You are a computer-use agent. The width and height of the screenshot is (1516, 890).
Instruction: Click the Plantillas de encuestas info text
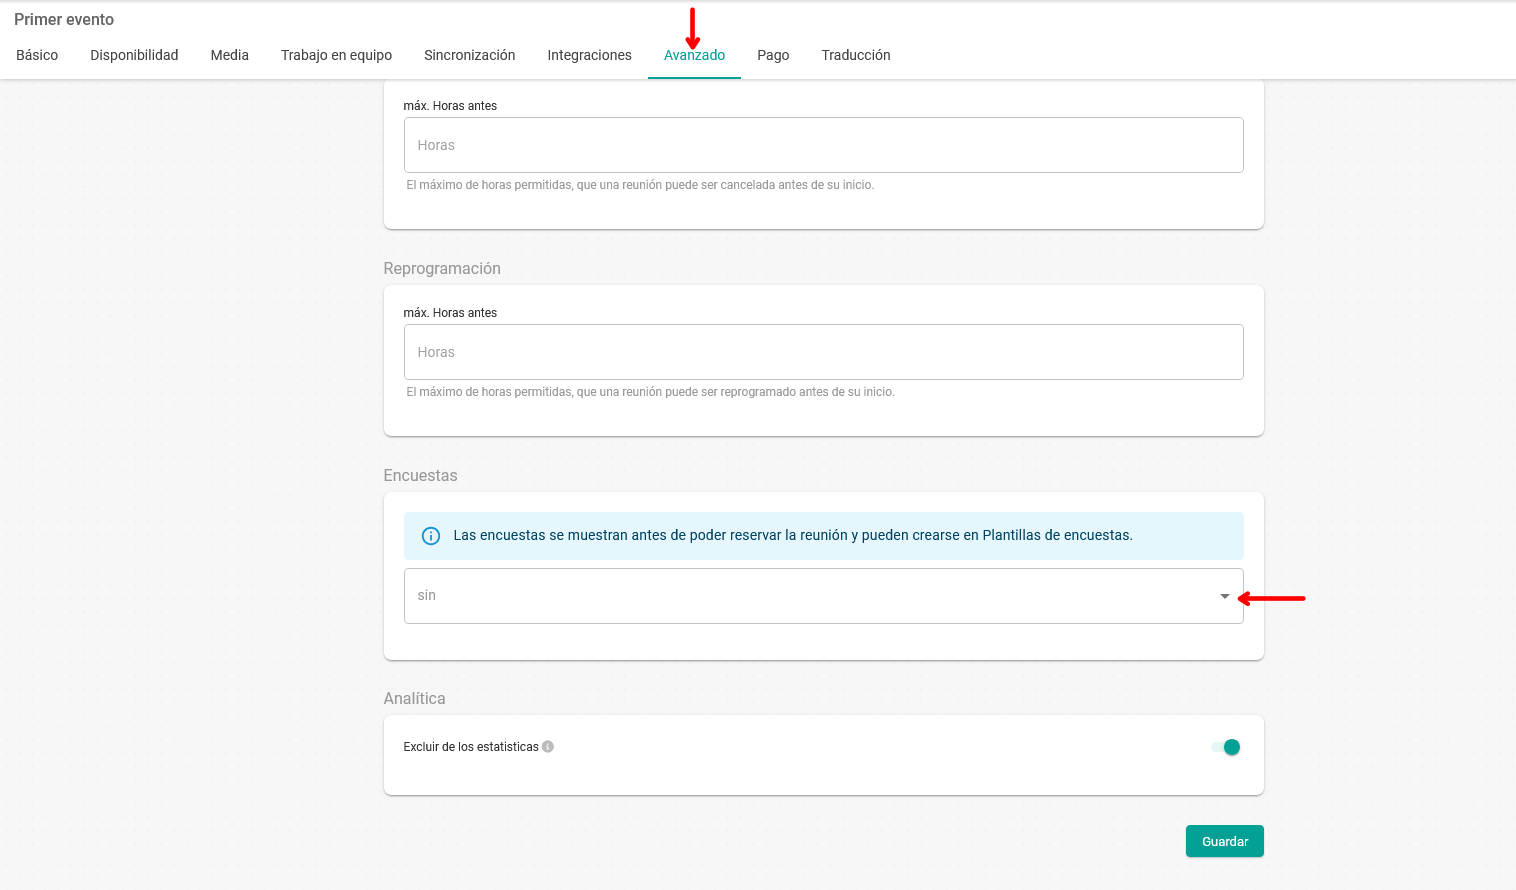(793, 535)
